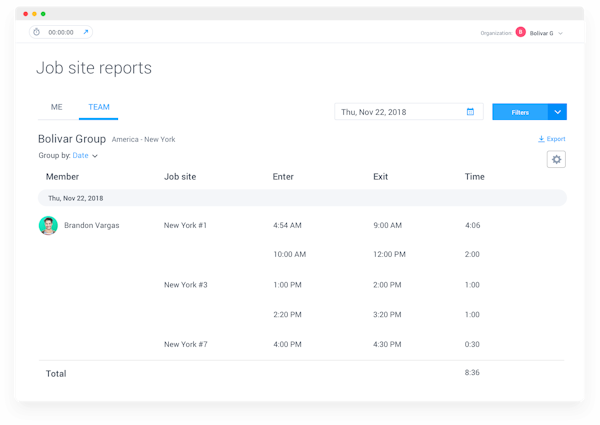The width and height of the screenshot is (600, 425).
Task: Click the New York #1 job site
Action: pyautogui.click(x=185, y=226)
